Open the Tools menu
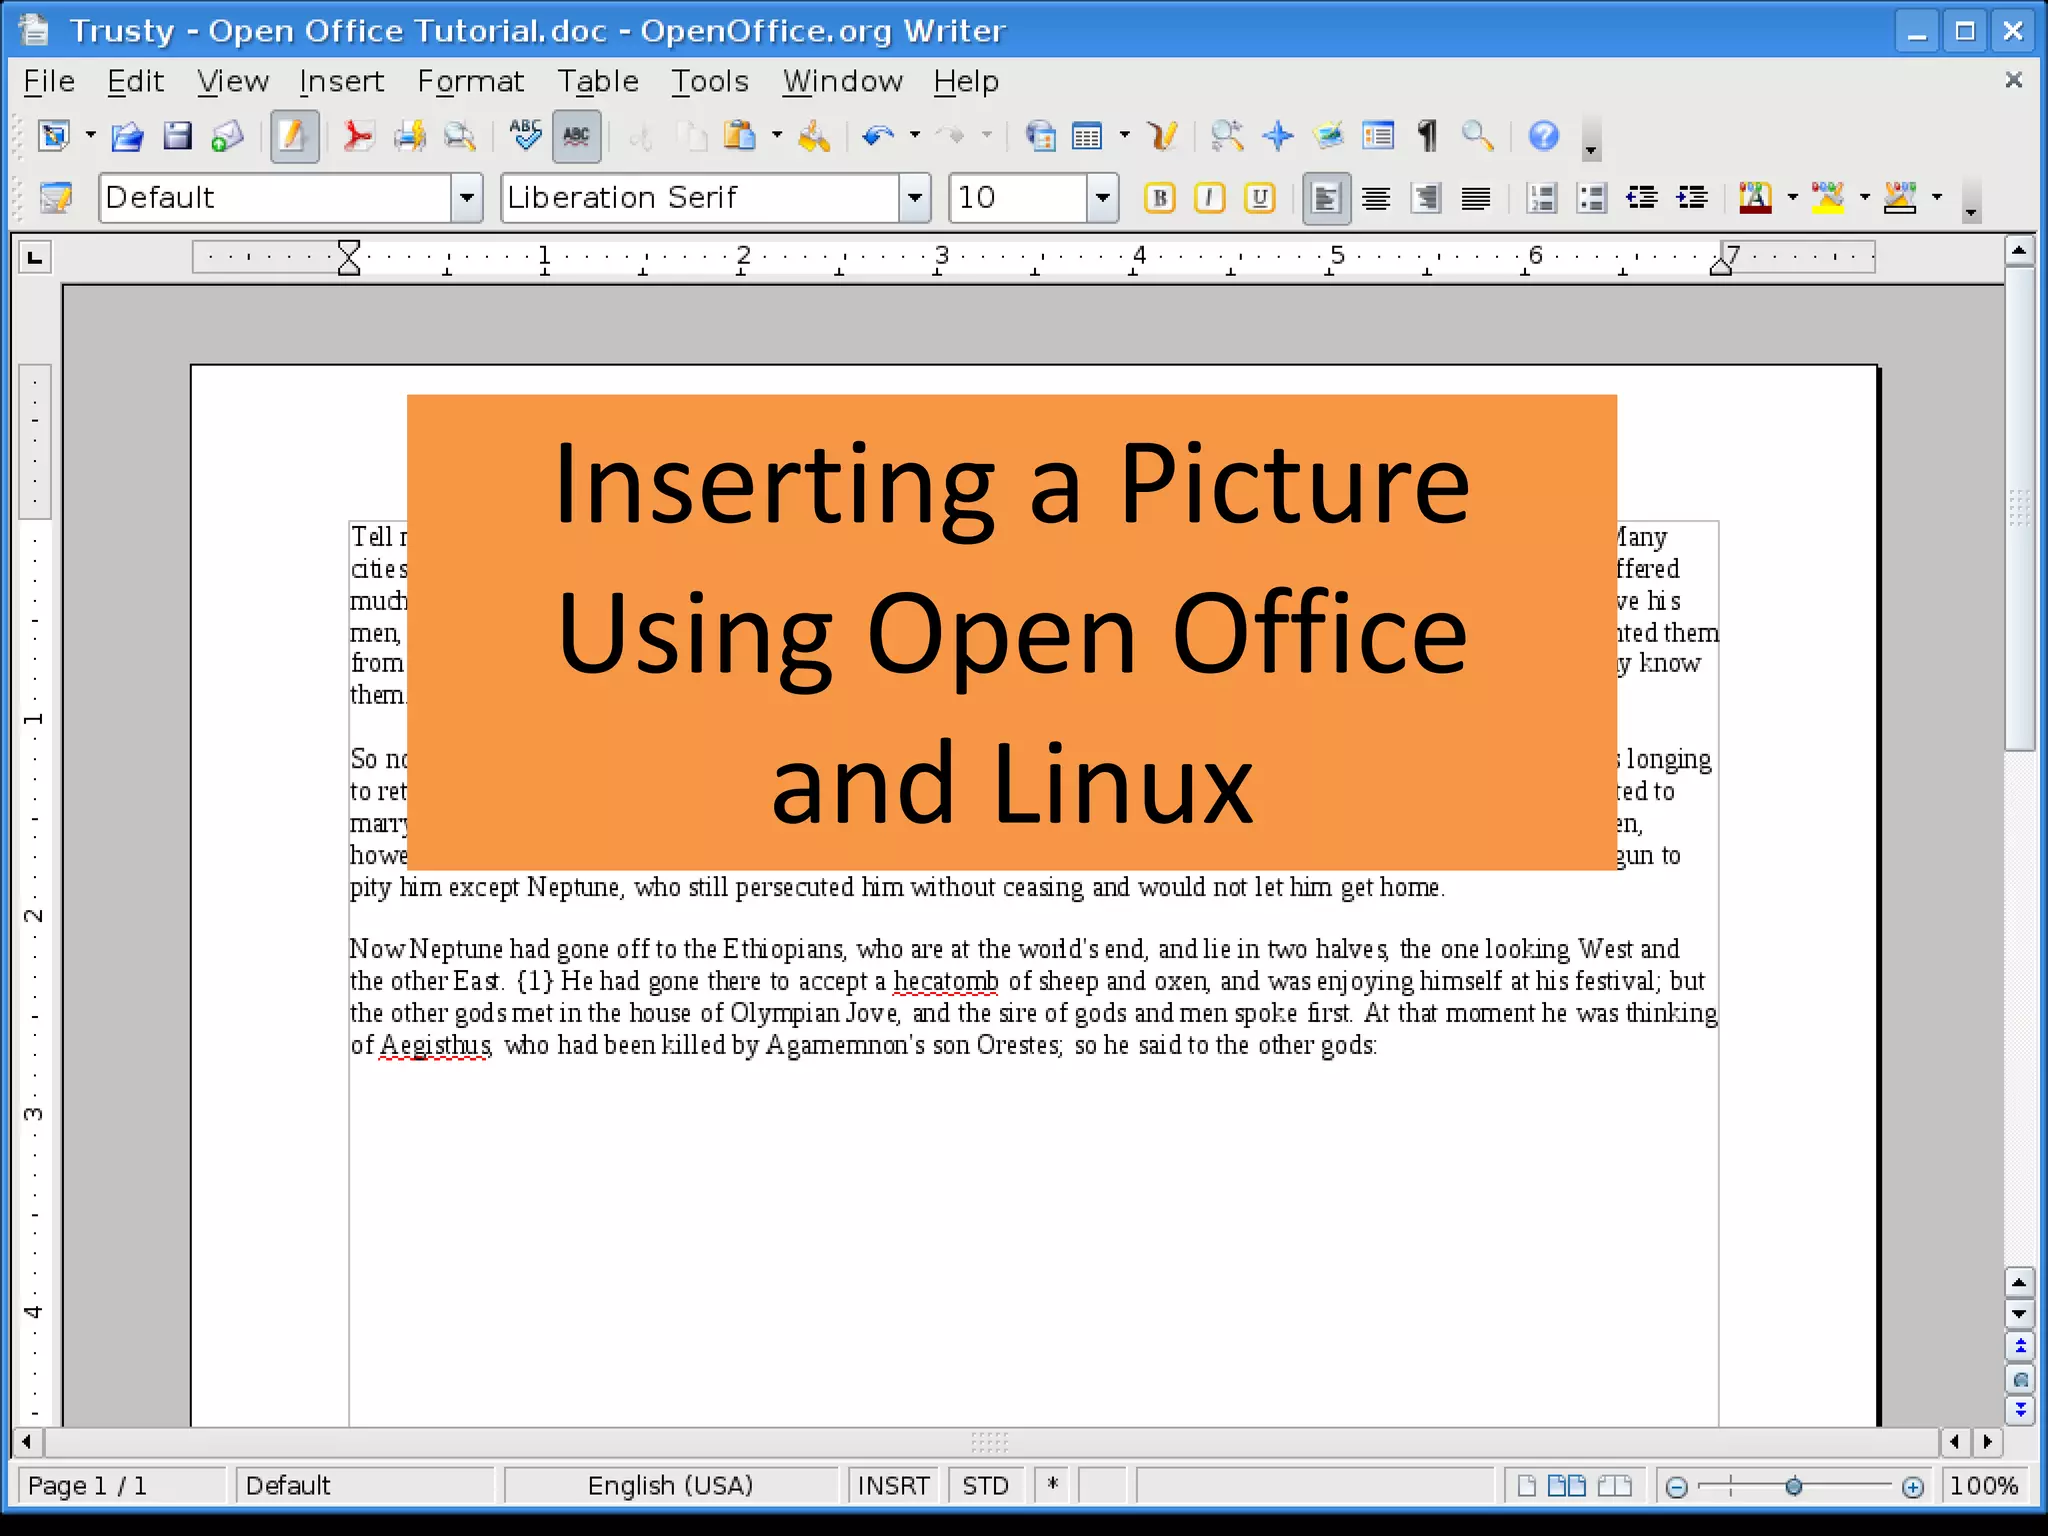This screenshot has height=1536, width=2048. (x=709, y=81)
